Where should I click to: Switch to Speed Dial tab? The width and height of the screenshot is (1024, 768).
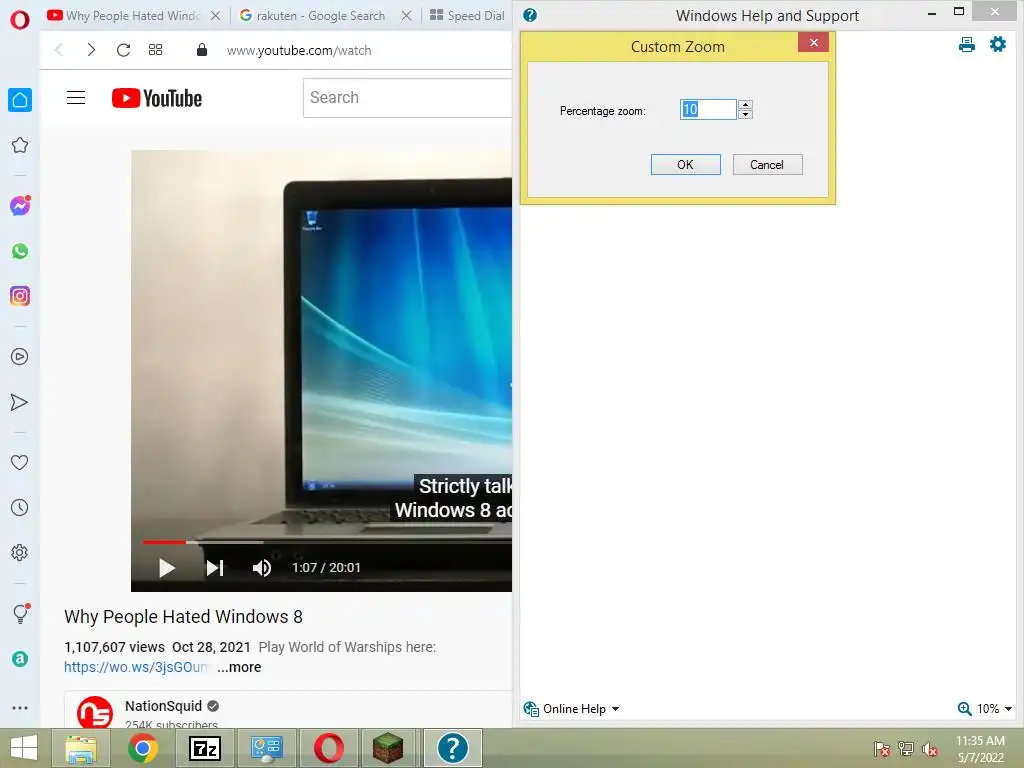pos(467,16)
